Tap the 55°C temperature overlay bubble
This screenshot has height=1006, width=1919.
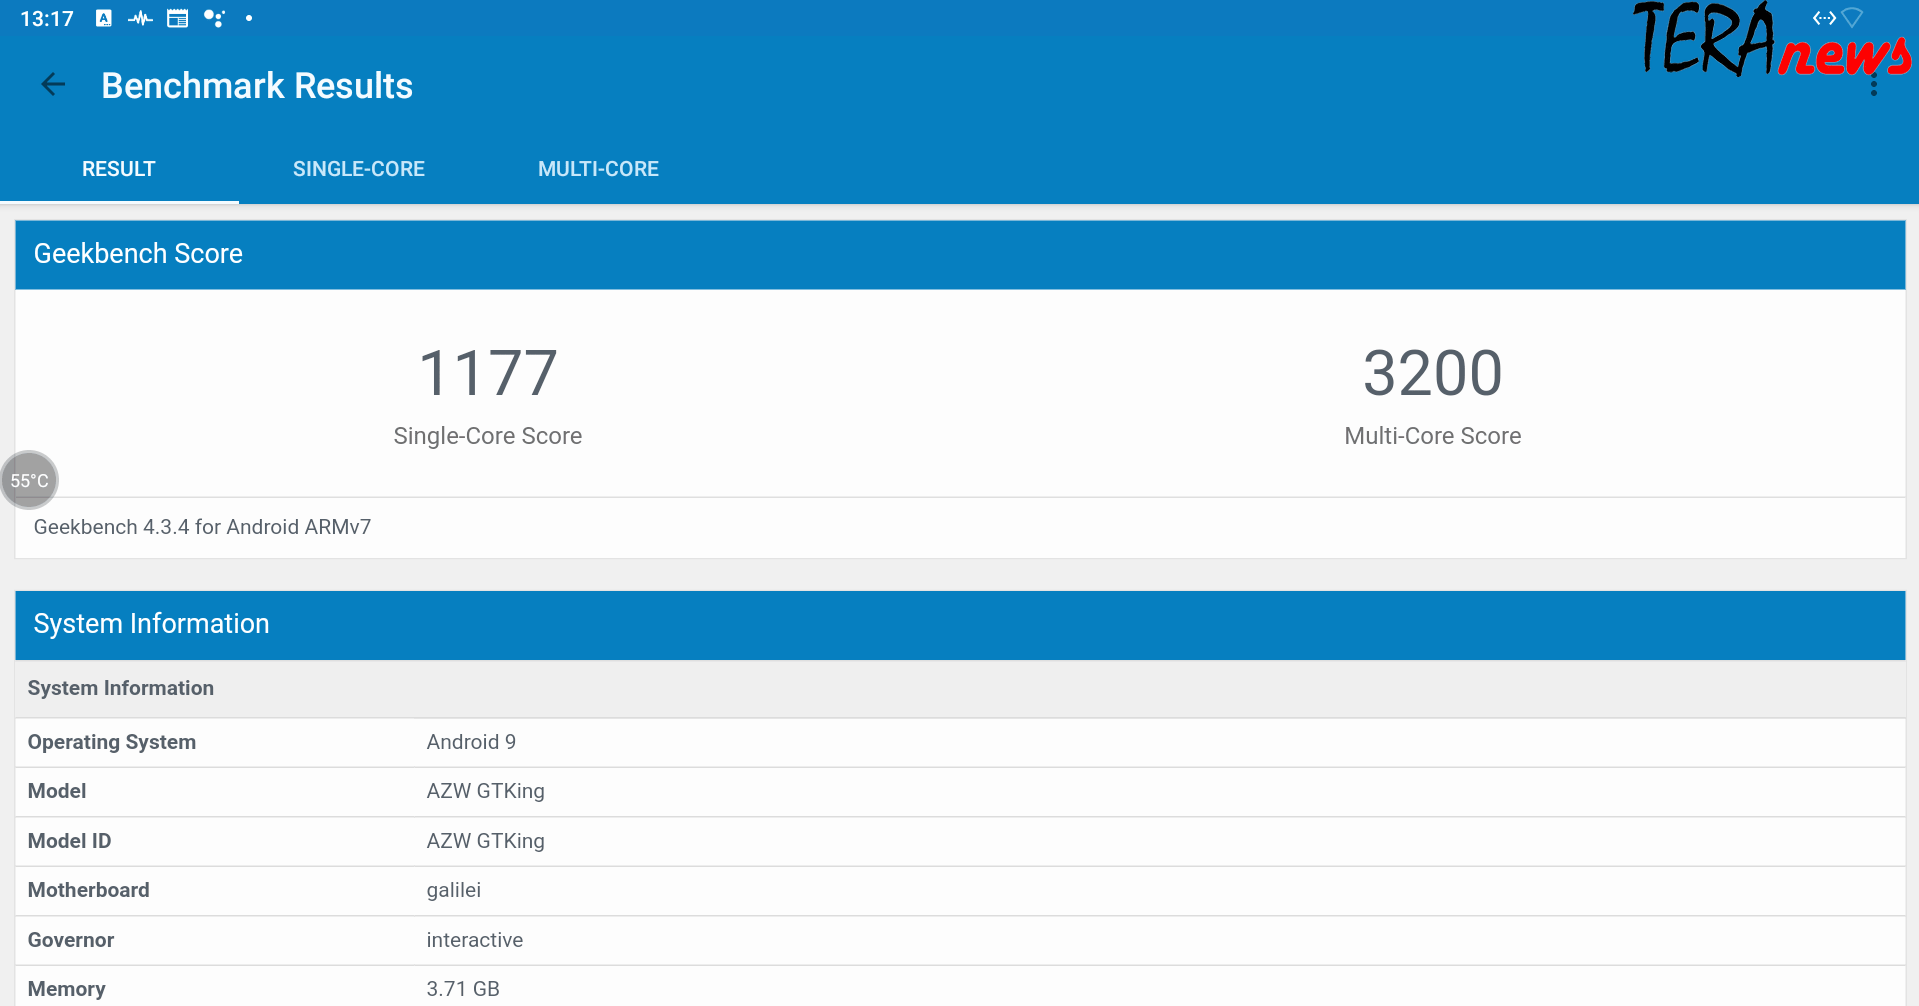pos(30,480)
